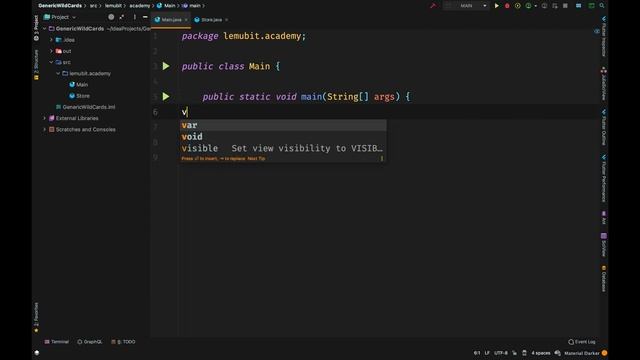Close the Main.java tab

pos(186,20)
